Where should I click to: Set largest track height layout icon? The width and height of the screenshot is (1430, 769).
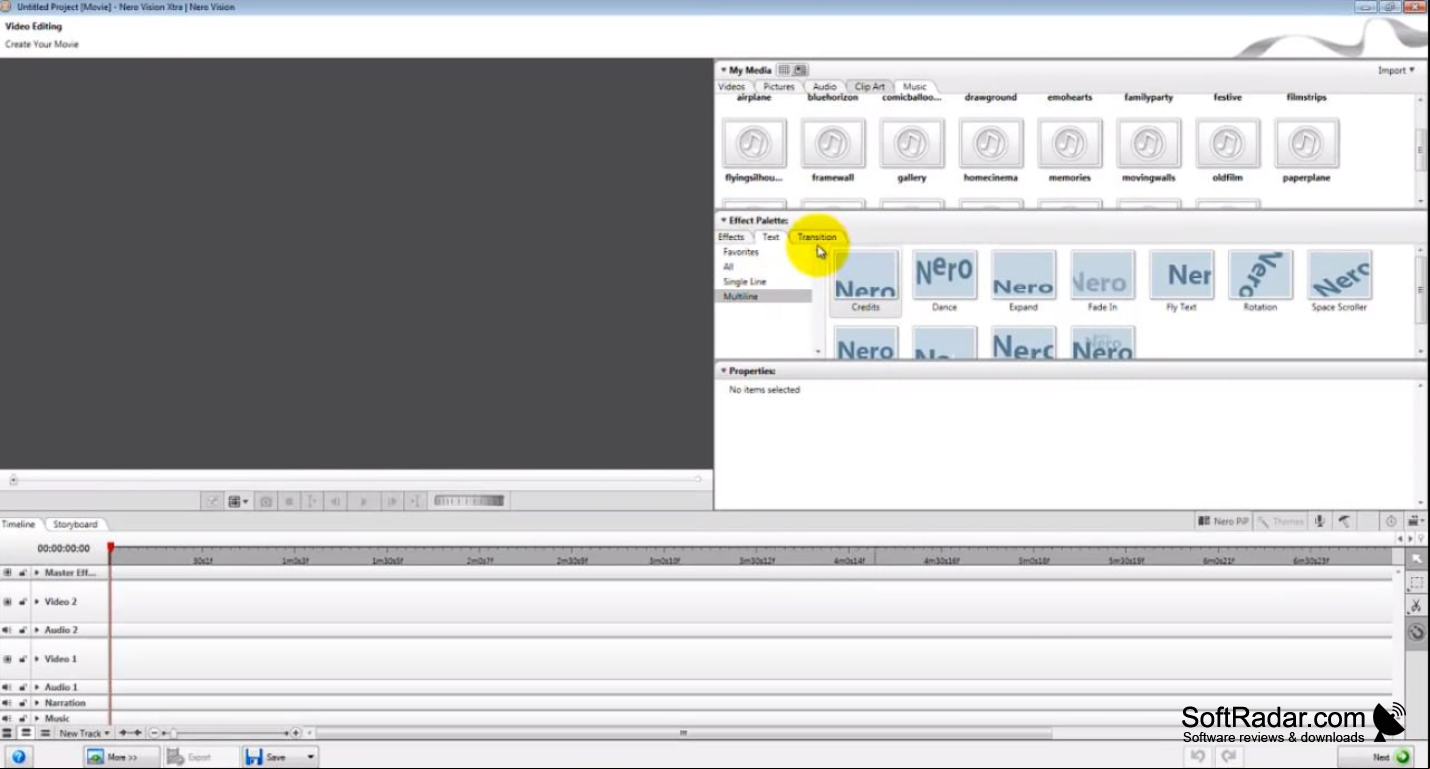[8, 733]
